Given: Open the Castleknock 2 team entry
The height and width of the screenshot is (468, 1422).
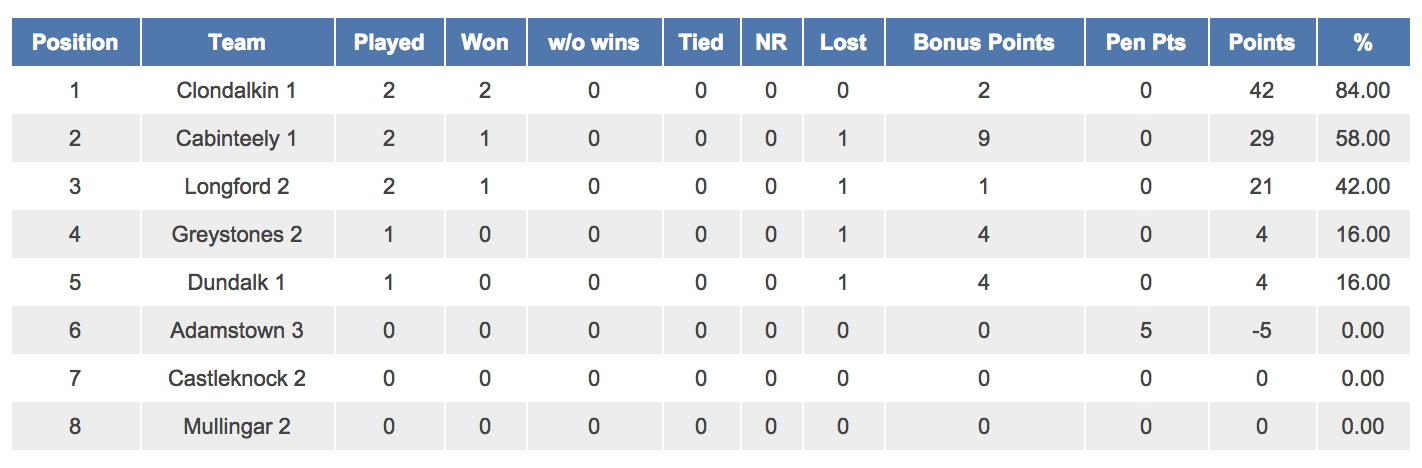Looking at the screenshot, I should point(237,379).
